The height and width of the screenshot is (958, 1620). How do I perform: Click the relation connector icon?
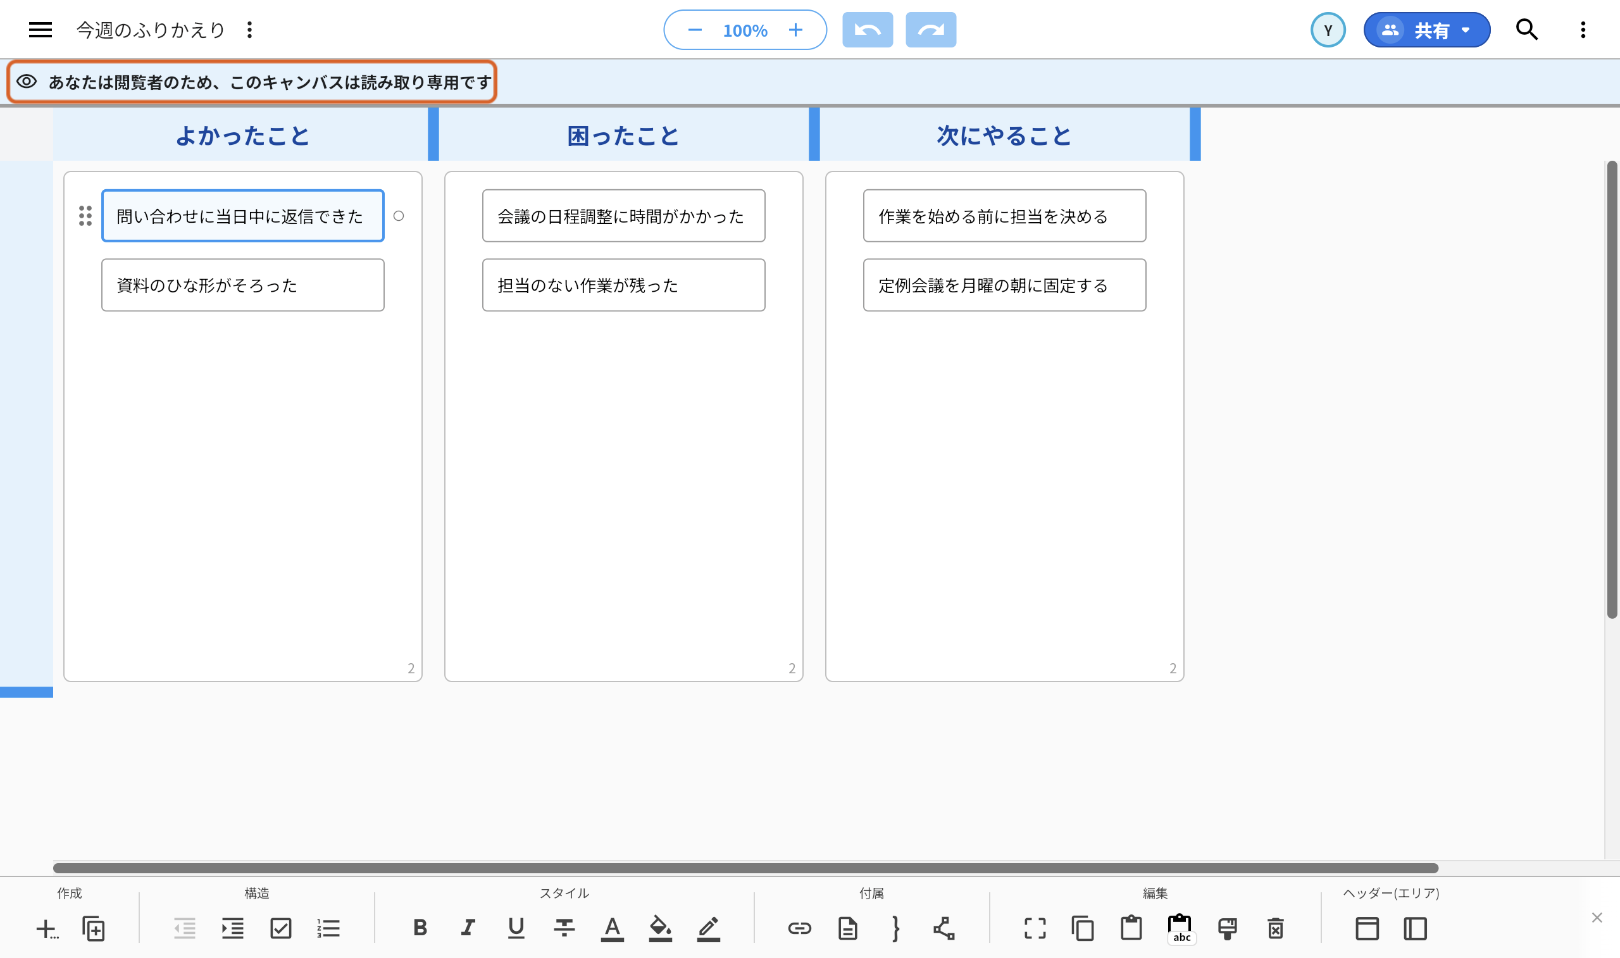[944, 929]
